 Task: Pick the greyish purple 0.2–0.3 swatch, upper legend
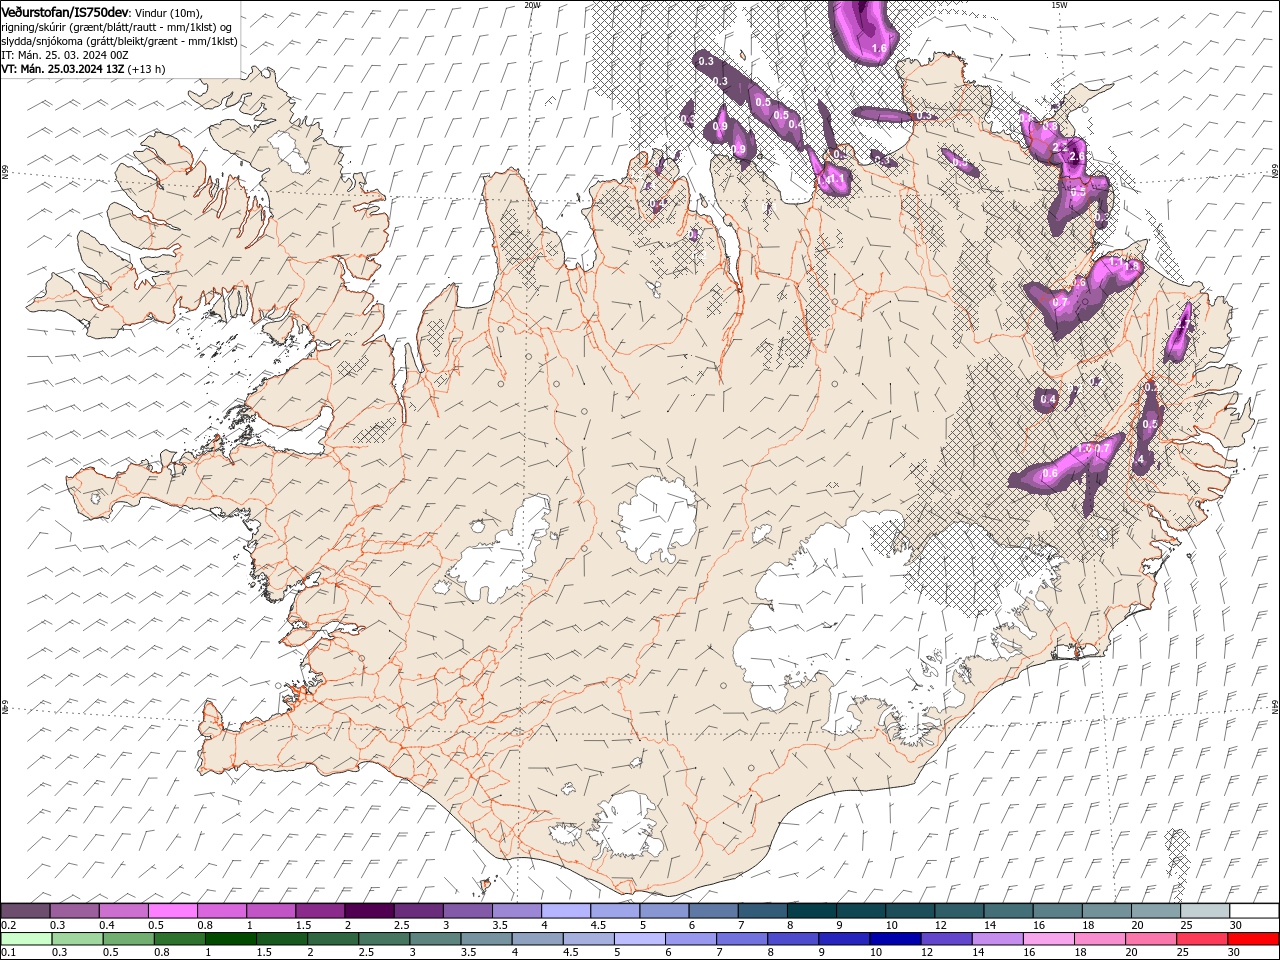pos(25,911)
